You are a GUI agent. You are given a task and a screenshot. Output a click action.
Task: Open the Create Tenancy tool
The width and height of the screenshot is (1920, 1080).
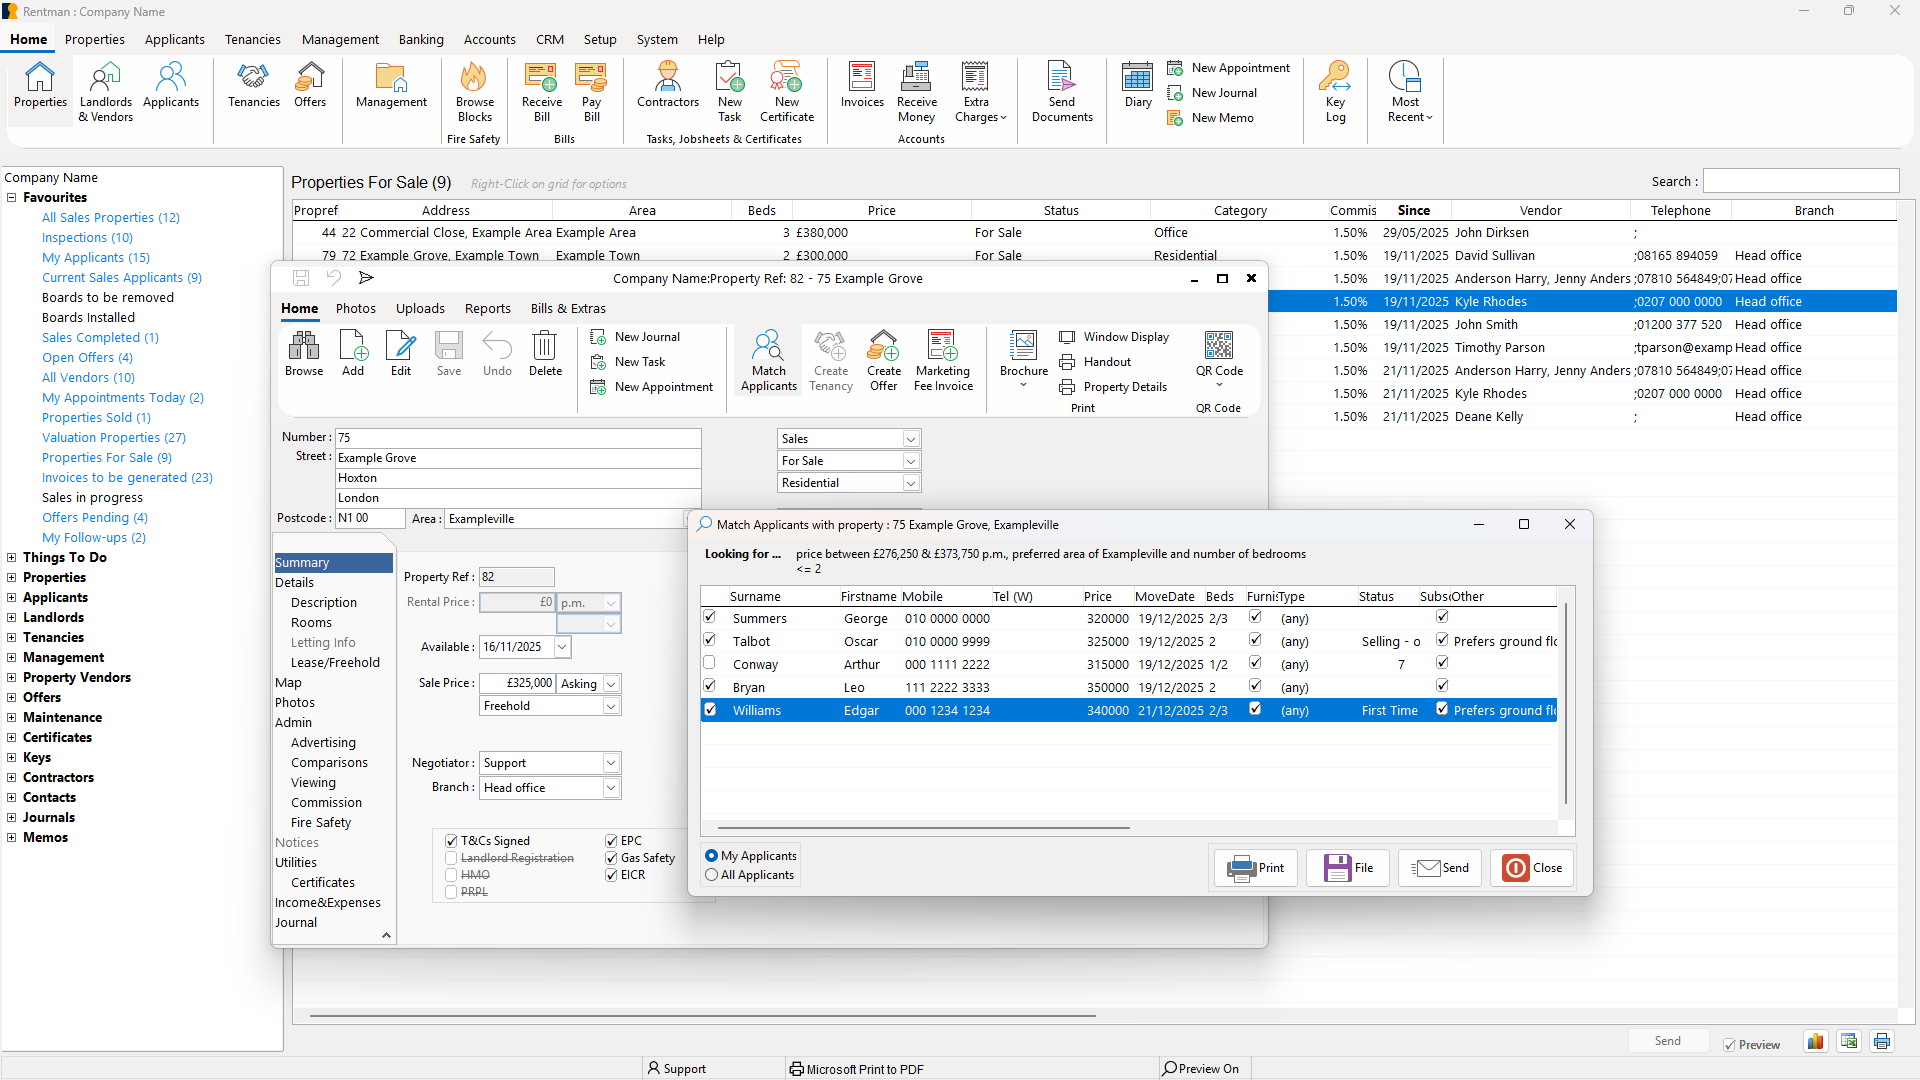click(830, 360)
